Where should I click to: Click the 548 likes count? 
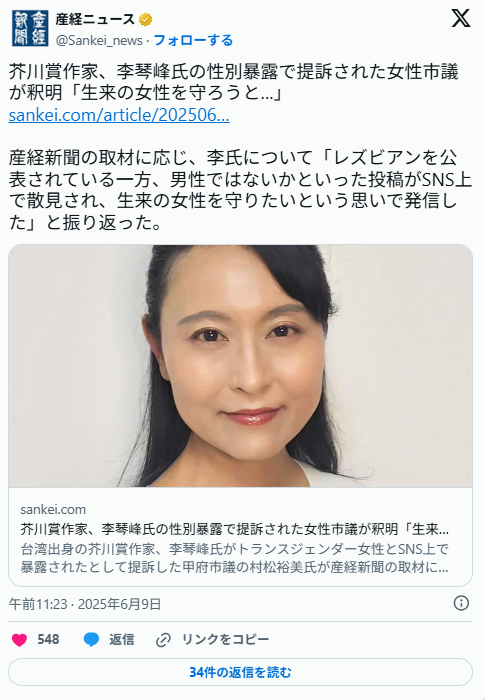(x=48, y=640)
